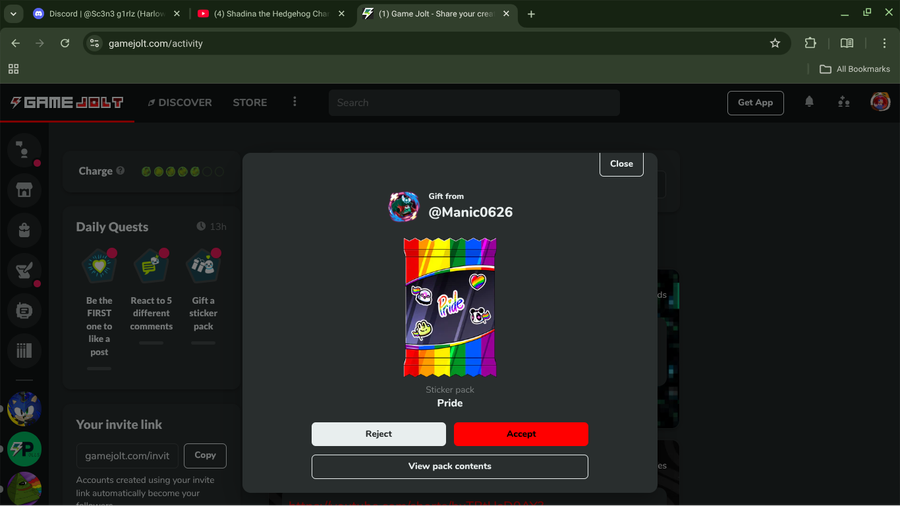Image resolution: width=900 pixels, height=506 pixels.
Task: Open the user avatar menu
Action: point(880,102)
